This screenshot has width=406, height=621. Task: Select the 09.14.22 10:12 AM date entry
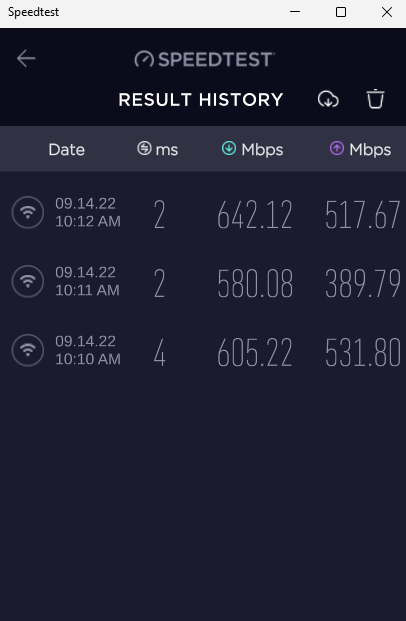point(88,212)
